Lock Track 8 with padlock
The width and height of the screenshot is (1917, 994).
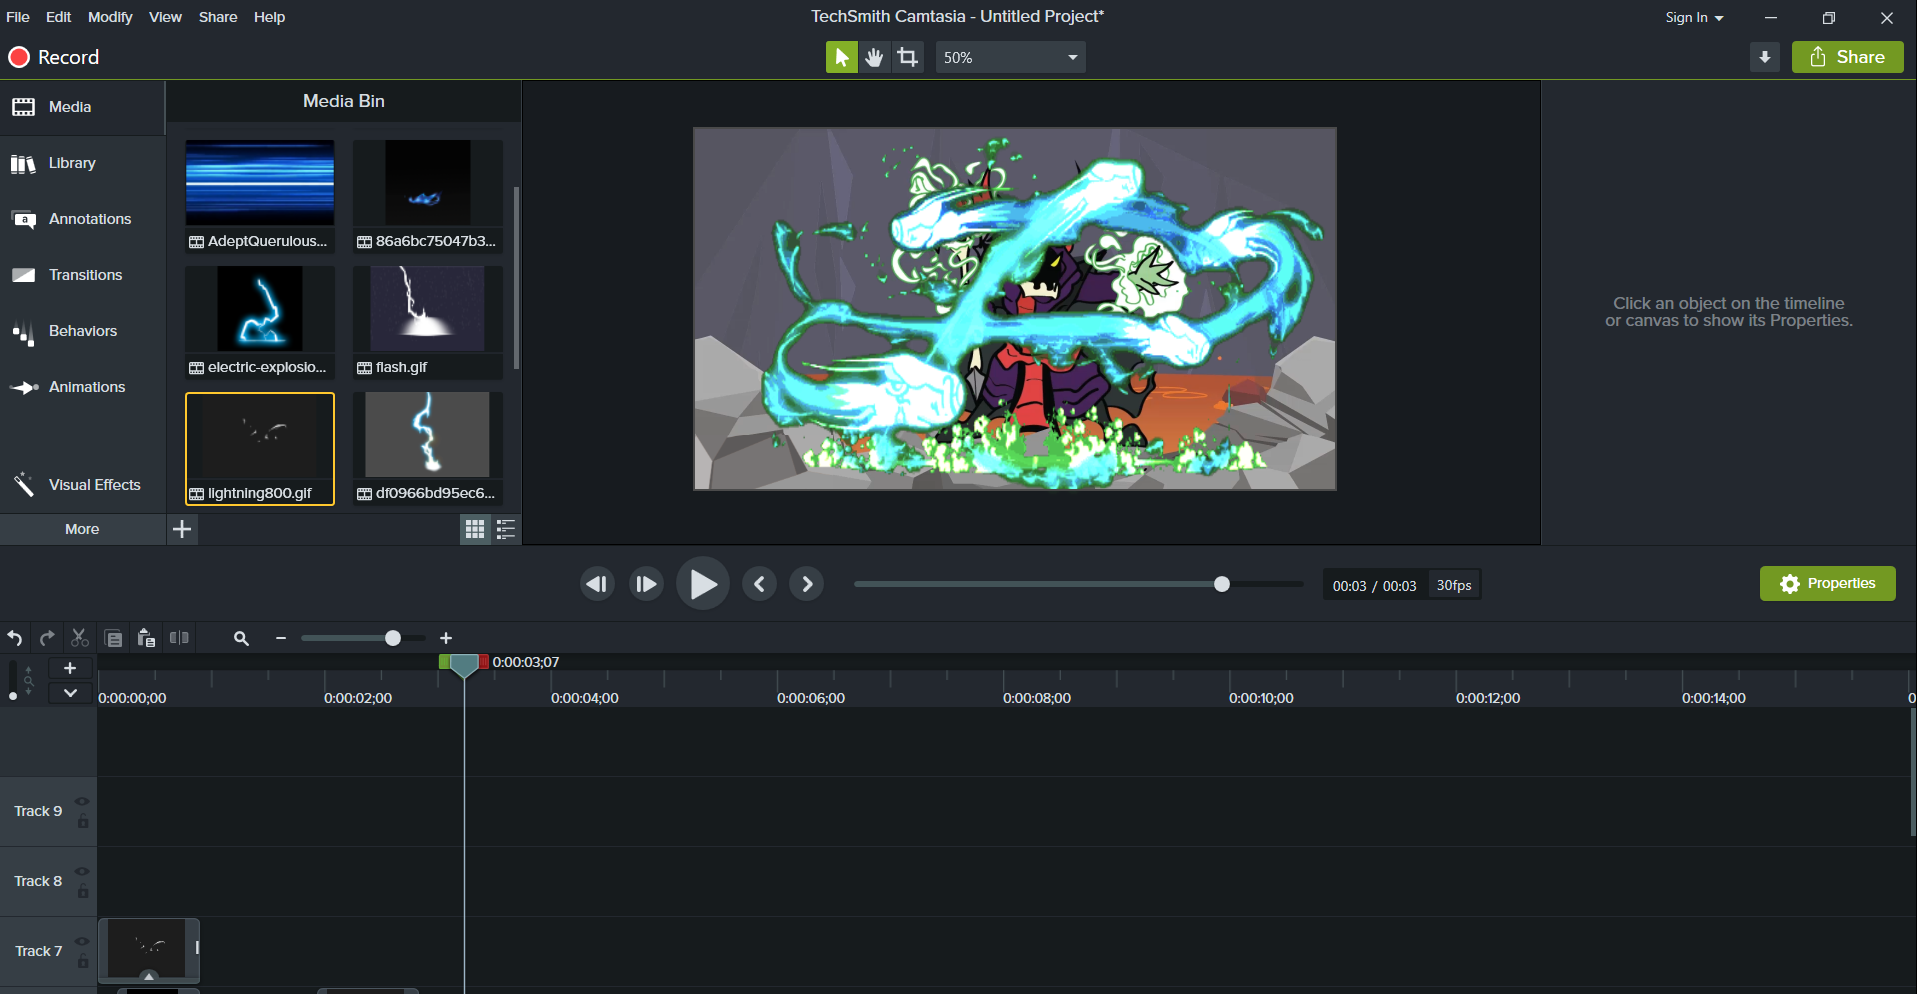point(83,891)
